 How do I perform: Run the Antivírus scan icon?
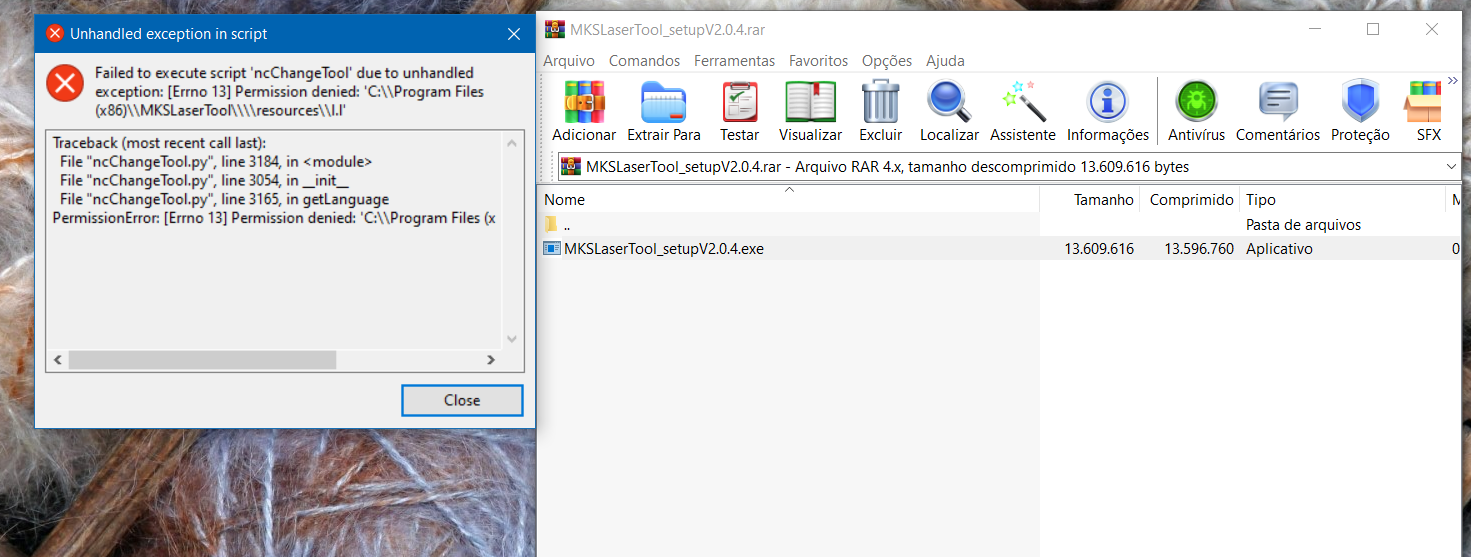(1196, 102)
